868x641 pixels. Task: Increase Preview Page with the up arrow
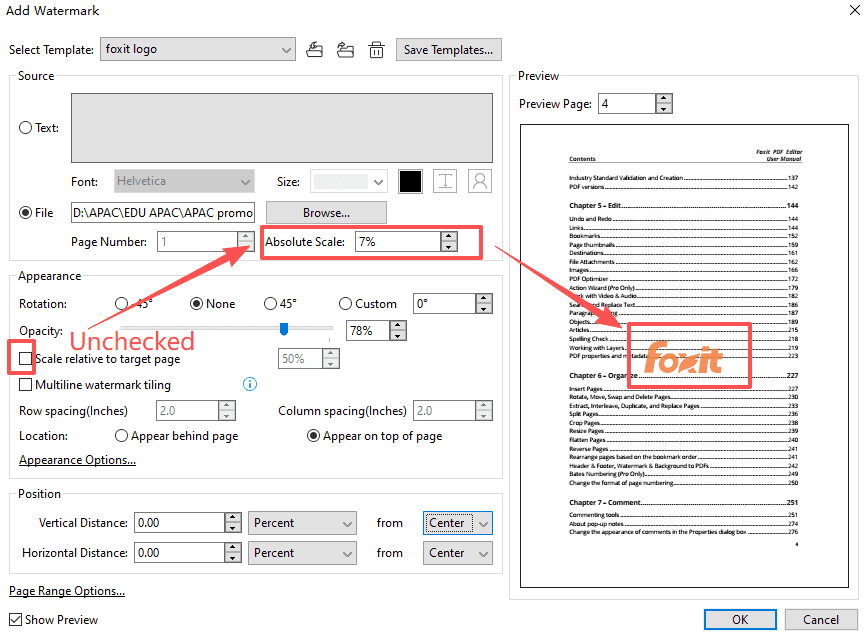(664, 99)
